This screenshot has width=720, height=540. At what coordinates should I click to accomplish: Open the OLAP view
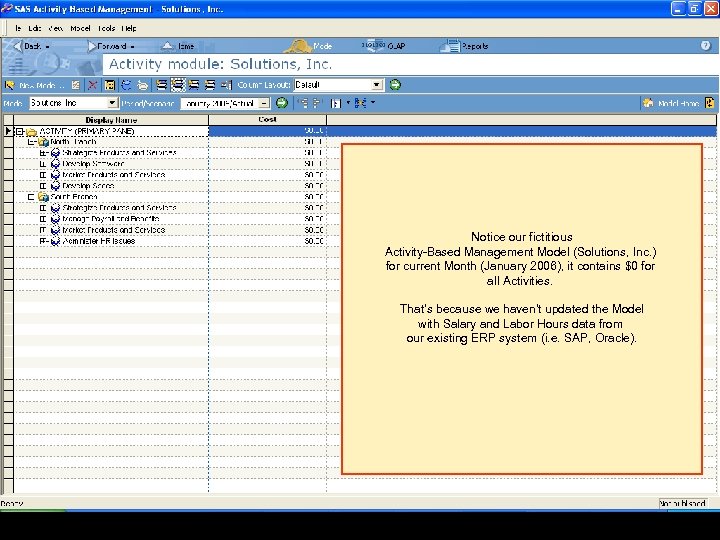pyautogui.click(x=384, y=46)
